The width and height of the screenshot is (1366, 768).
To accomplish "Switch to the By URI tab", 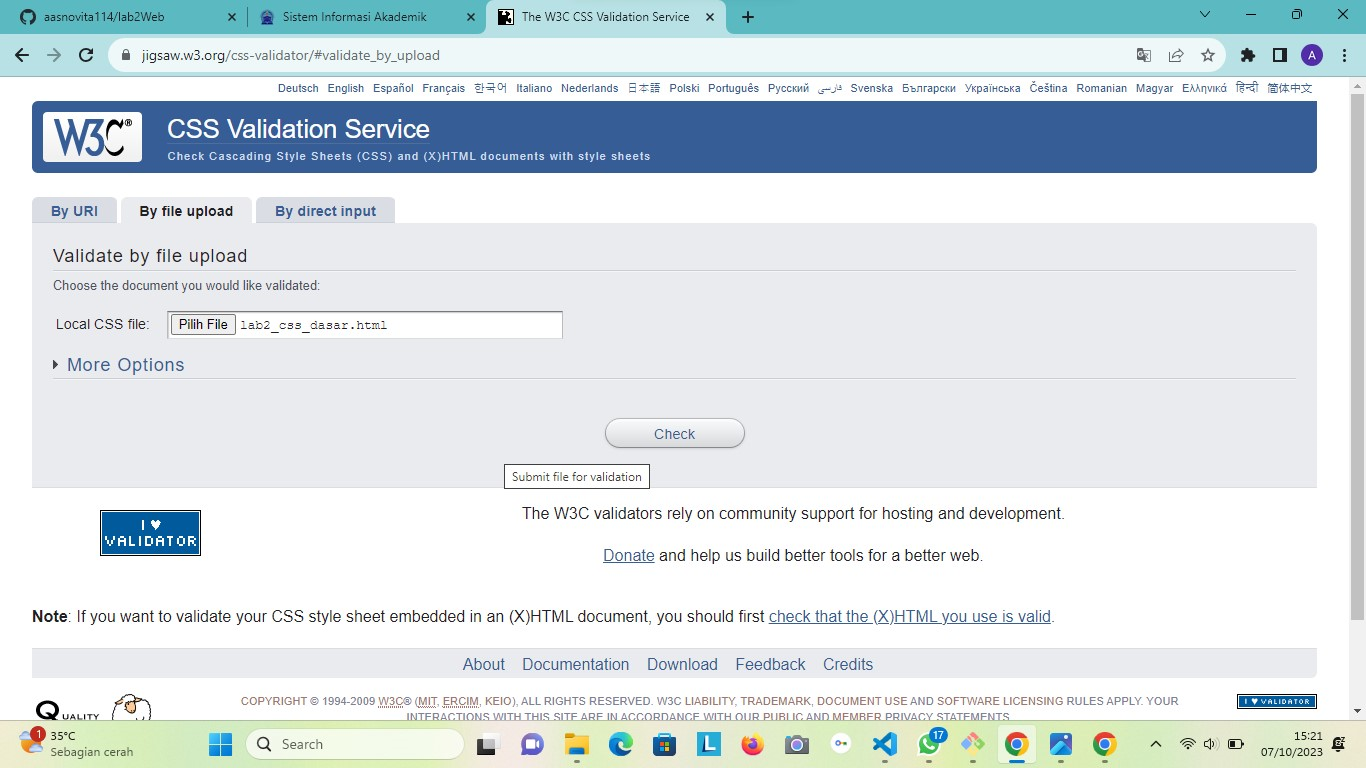I will pyautogui.click(x=74, y=210).
